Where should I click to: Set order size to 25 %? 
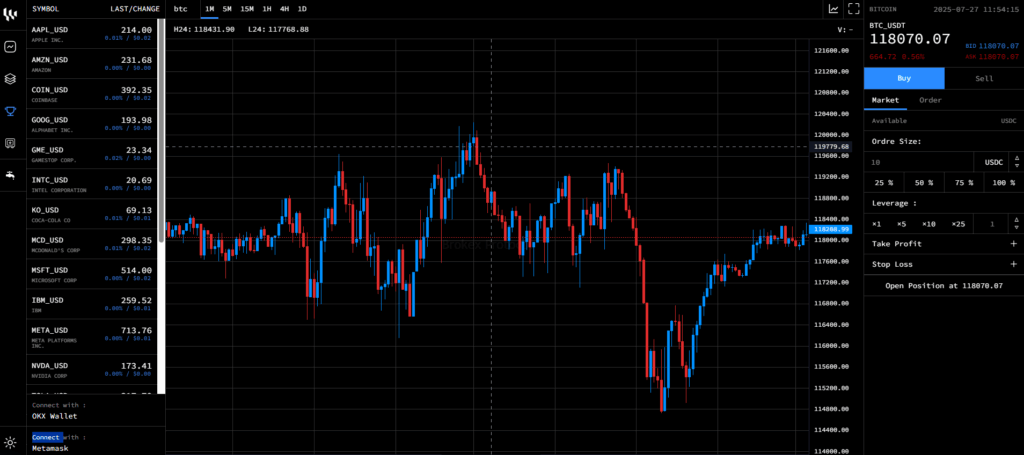[884, 183]
